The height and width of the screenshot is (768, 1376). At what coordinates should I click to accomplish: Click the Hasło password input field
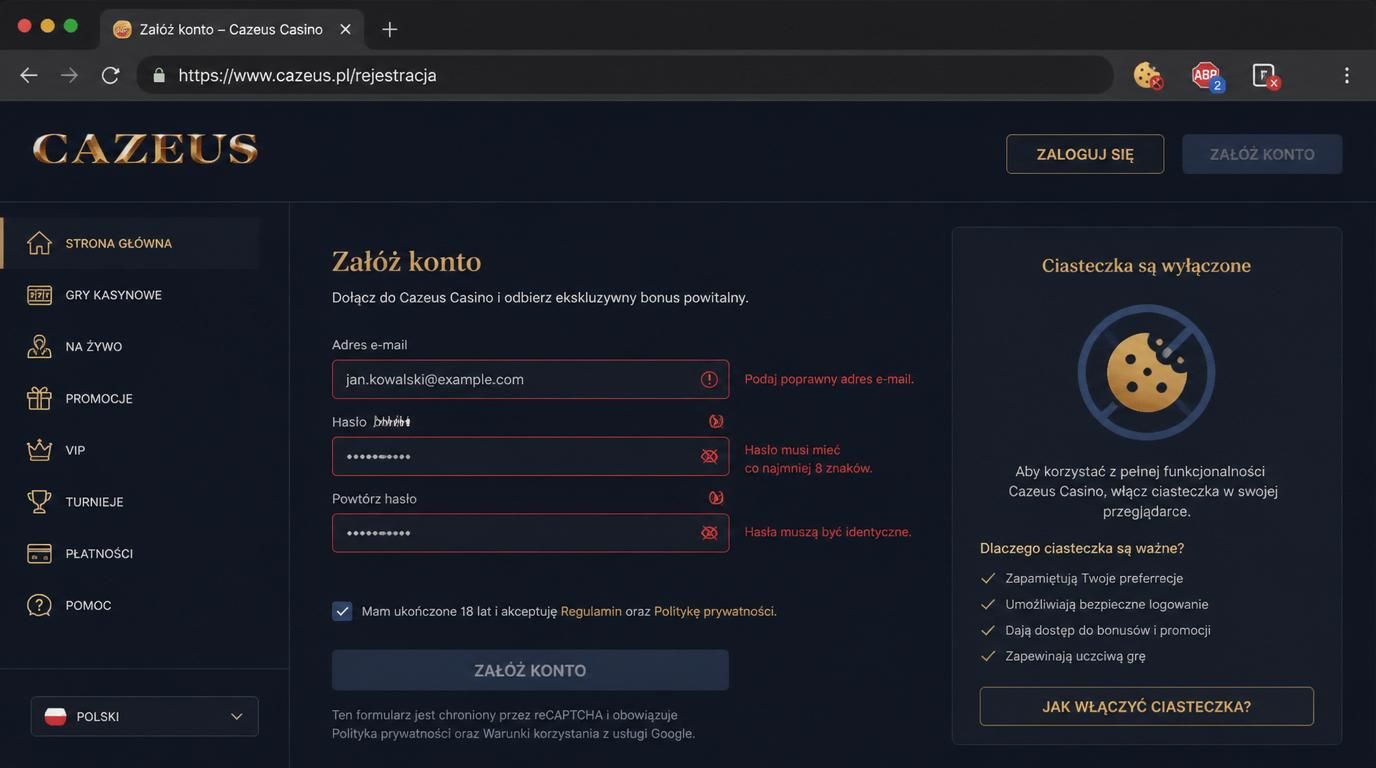tap(530, 456)
